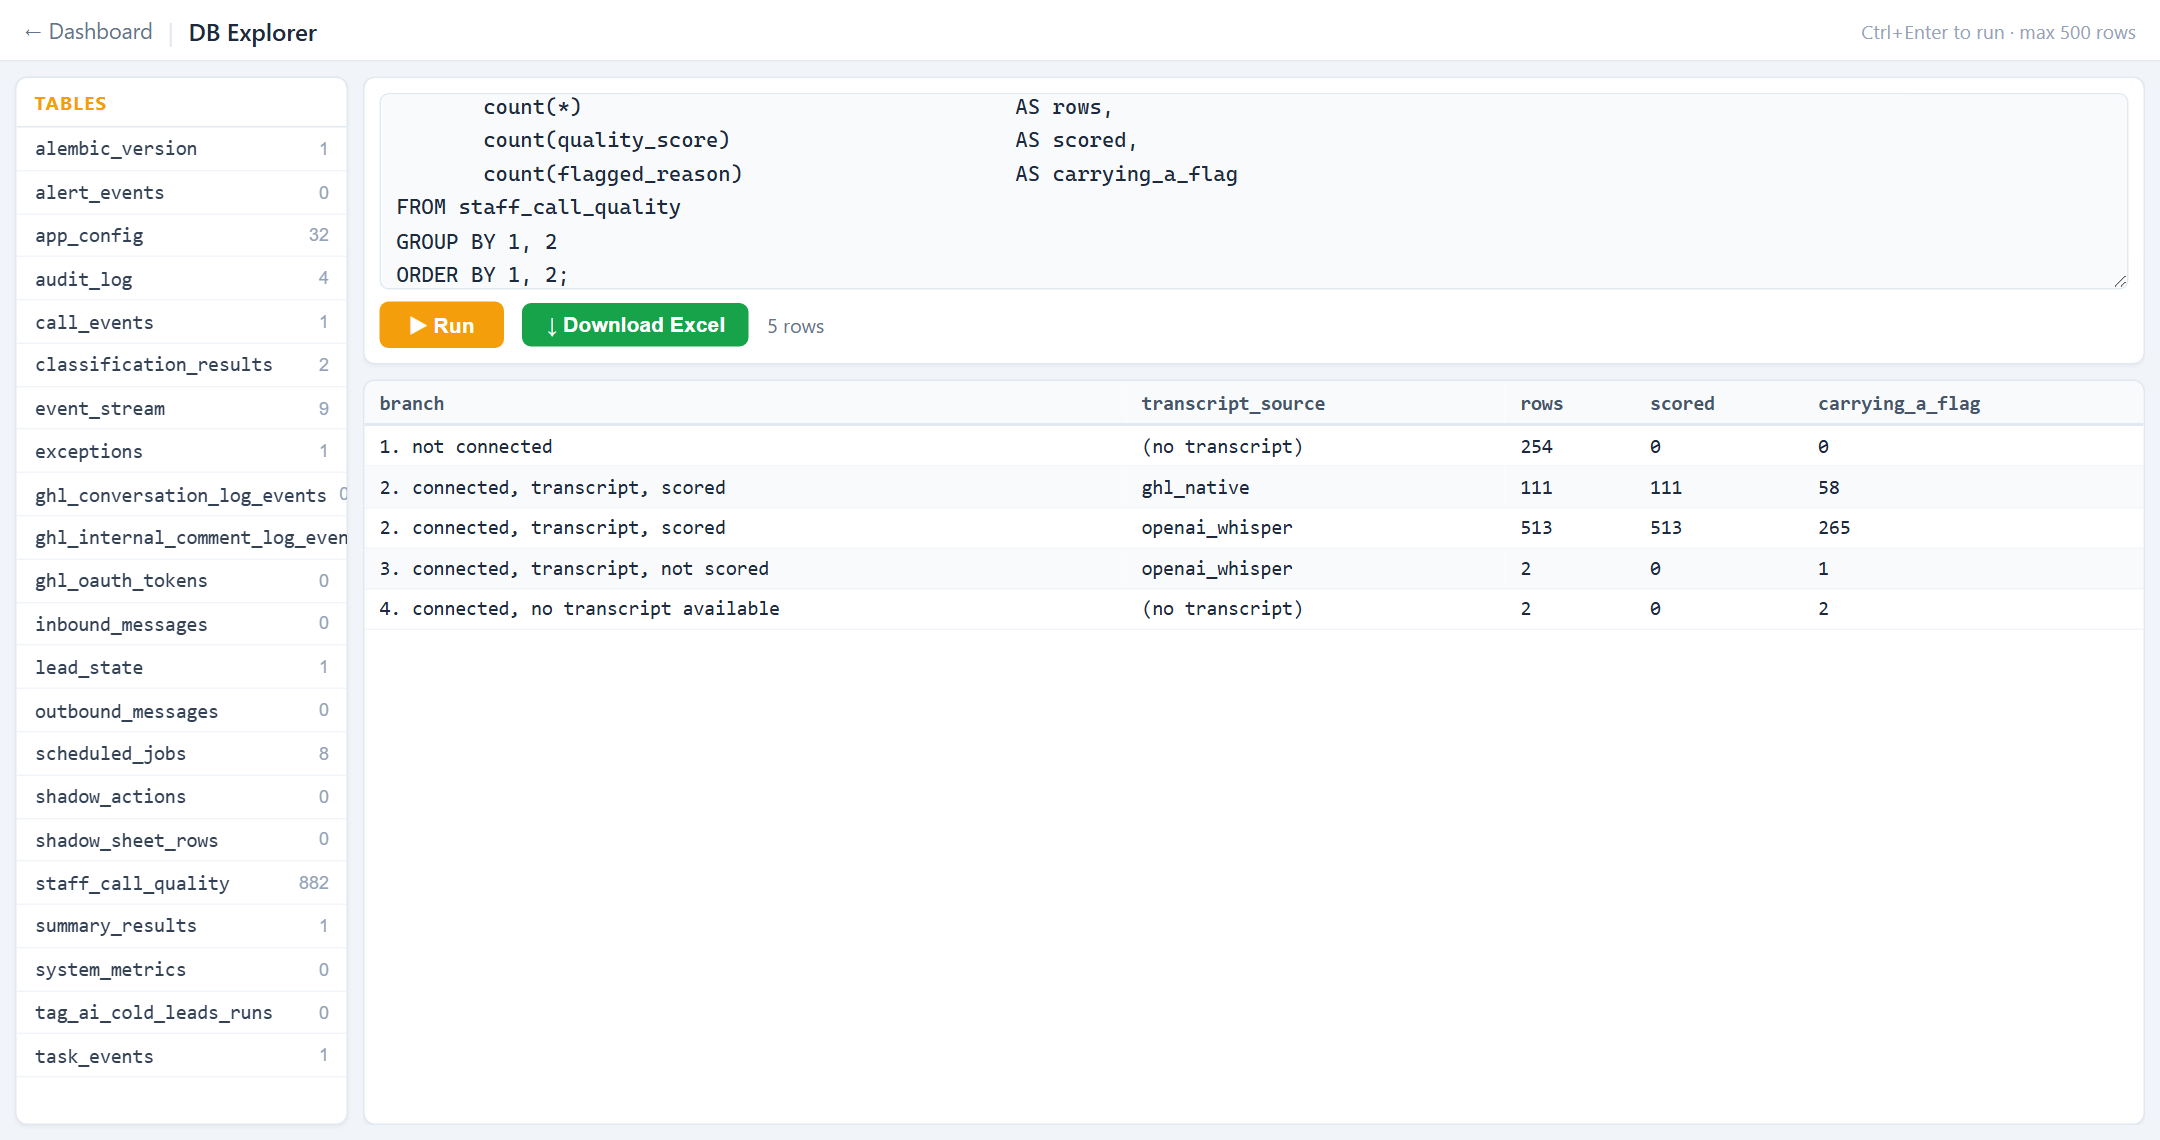Select tag_ai_cold_leads_runs table
The image size is (2160, 1140).
[181, 1013]
